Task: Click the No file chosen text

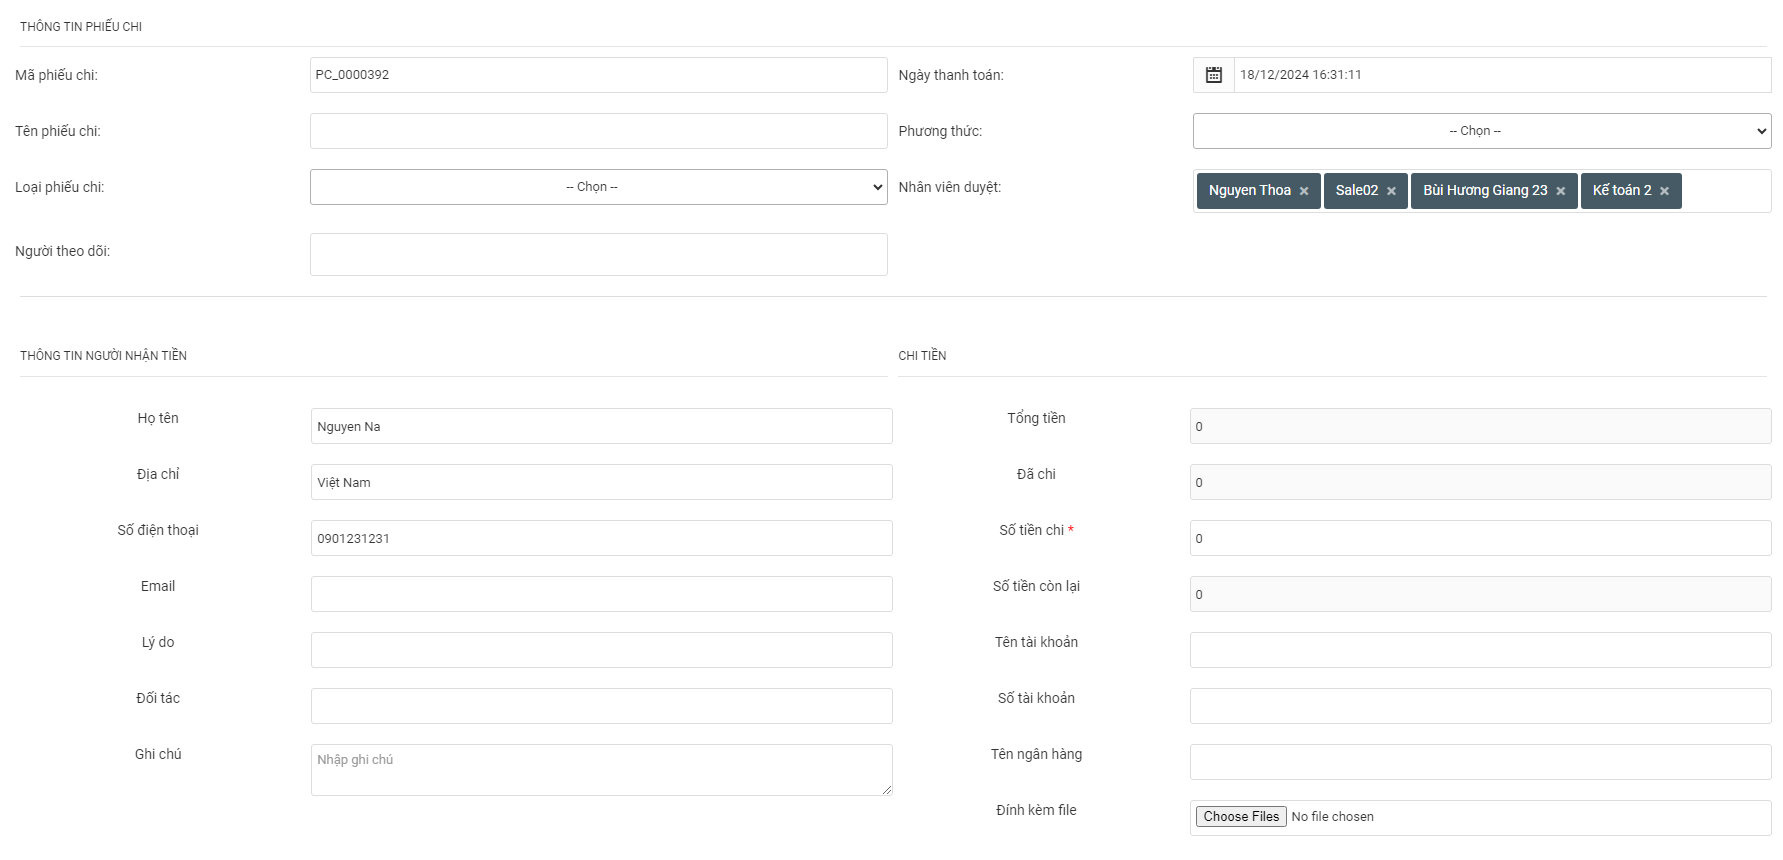Action: click(1332, 817)
